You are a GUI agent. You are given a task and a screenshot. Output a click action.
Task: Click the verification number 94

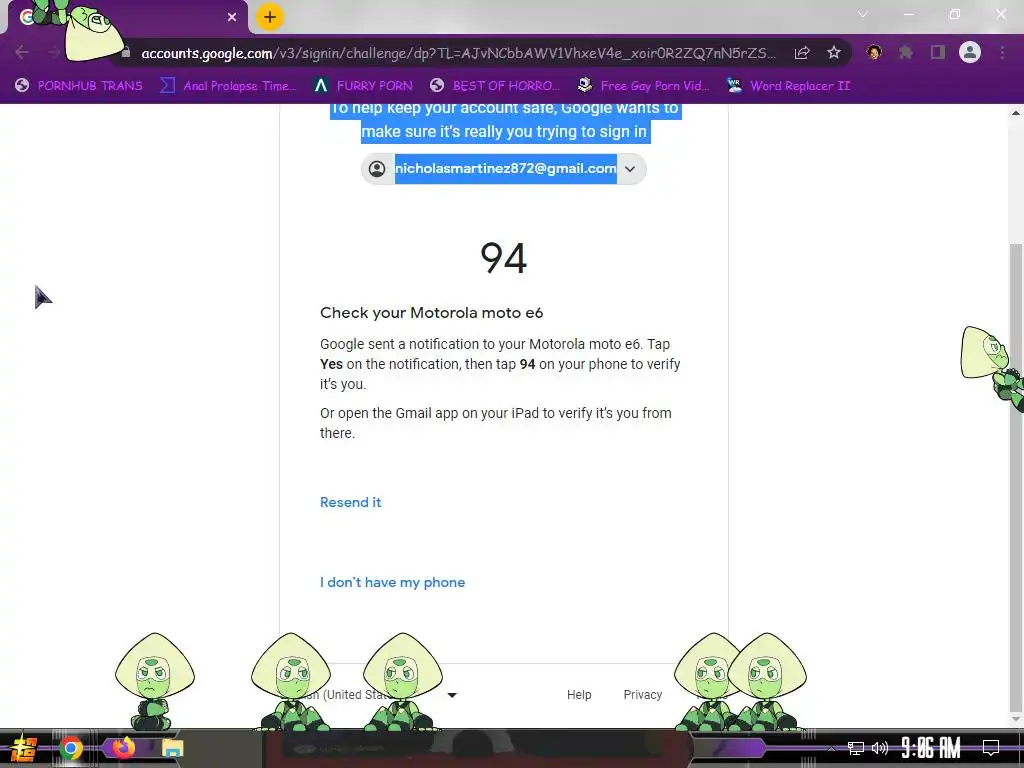[x=504, y=259]
